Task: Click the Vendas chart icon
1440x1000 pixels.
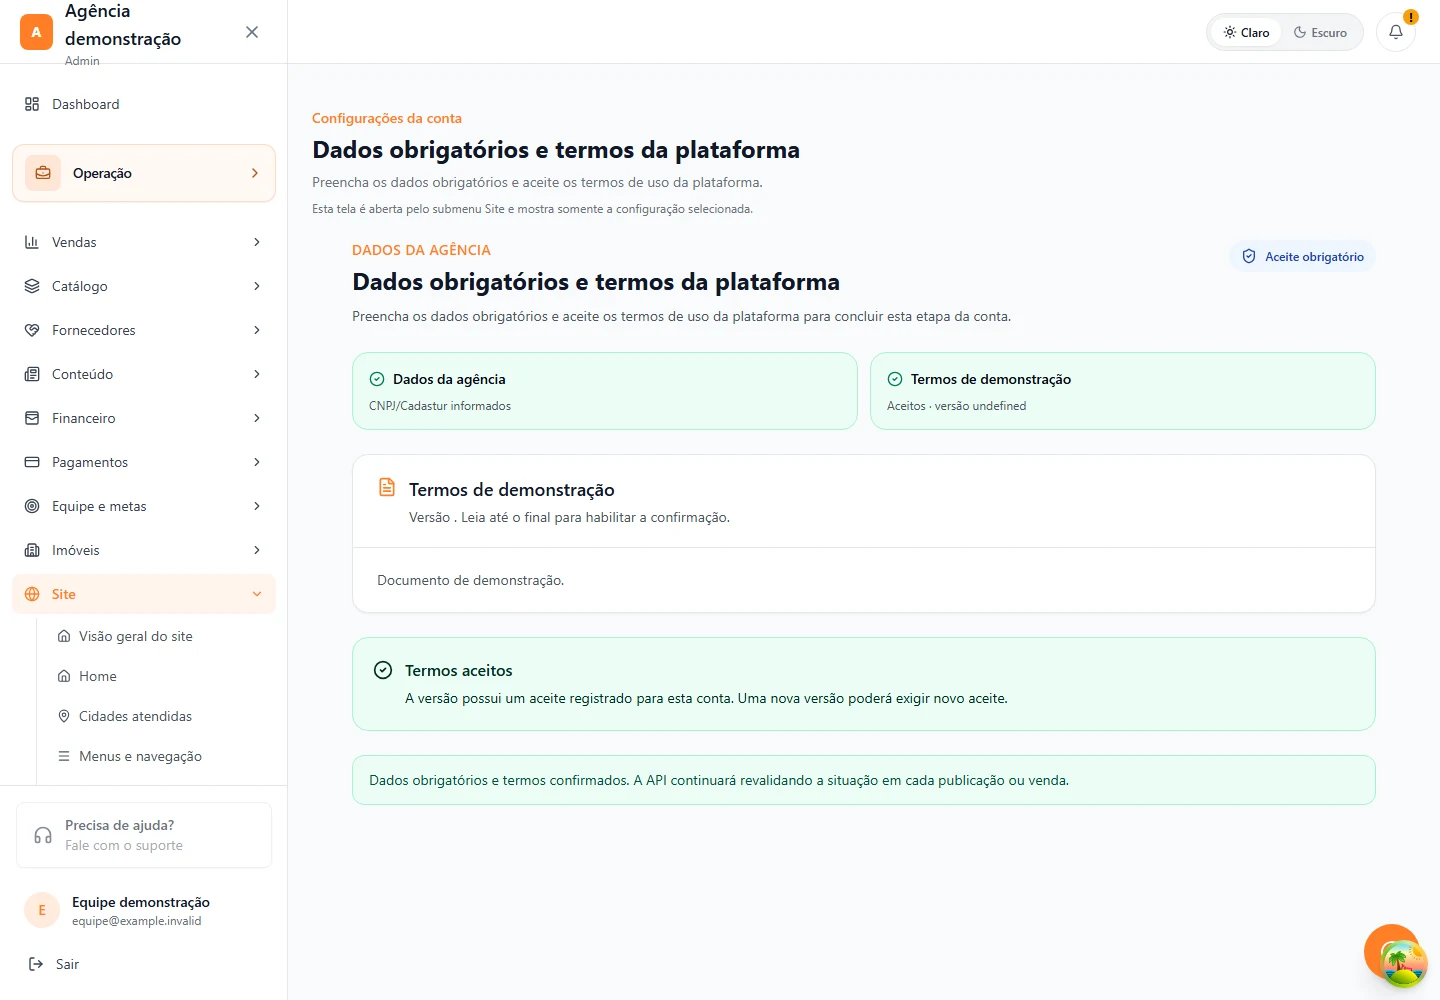Action: click(x=32, y=242)
